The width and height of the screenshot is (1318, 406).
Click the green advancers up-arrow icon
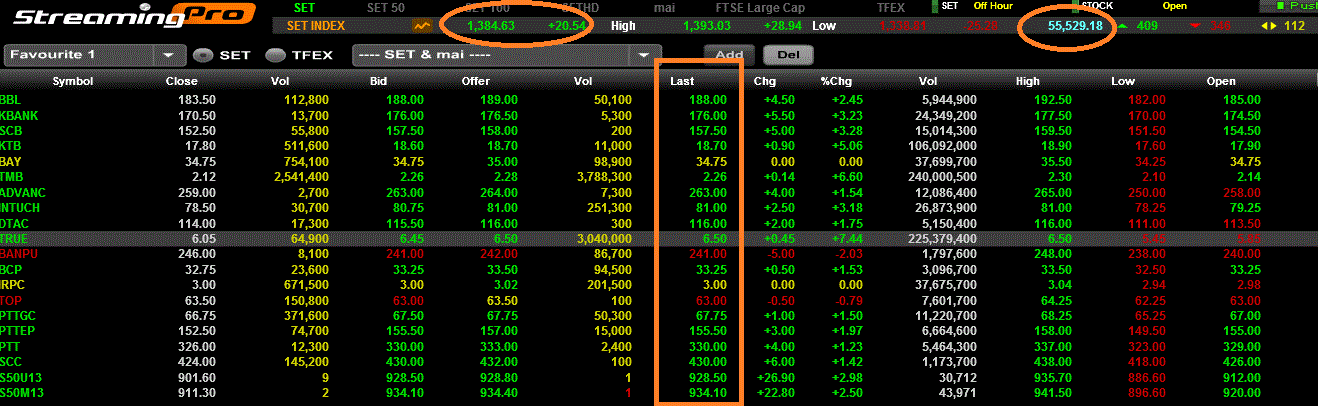(x=1123, y=26)
